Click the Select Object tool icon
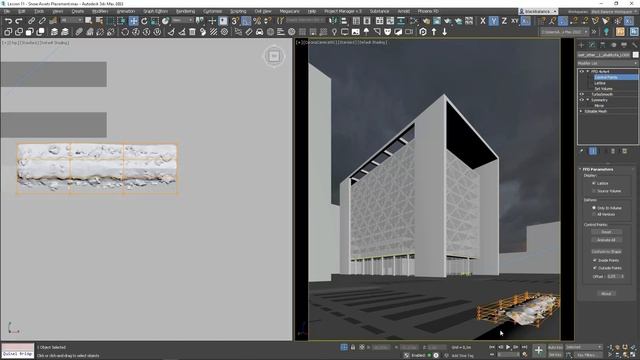Viewport: 640px width, 360px height. (x=88, y=21)
